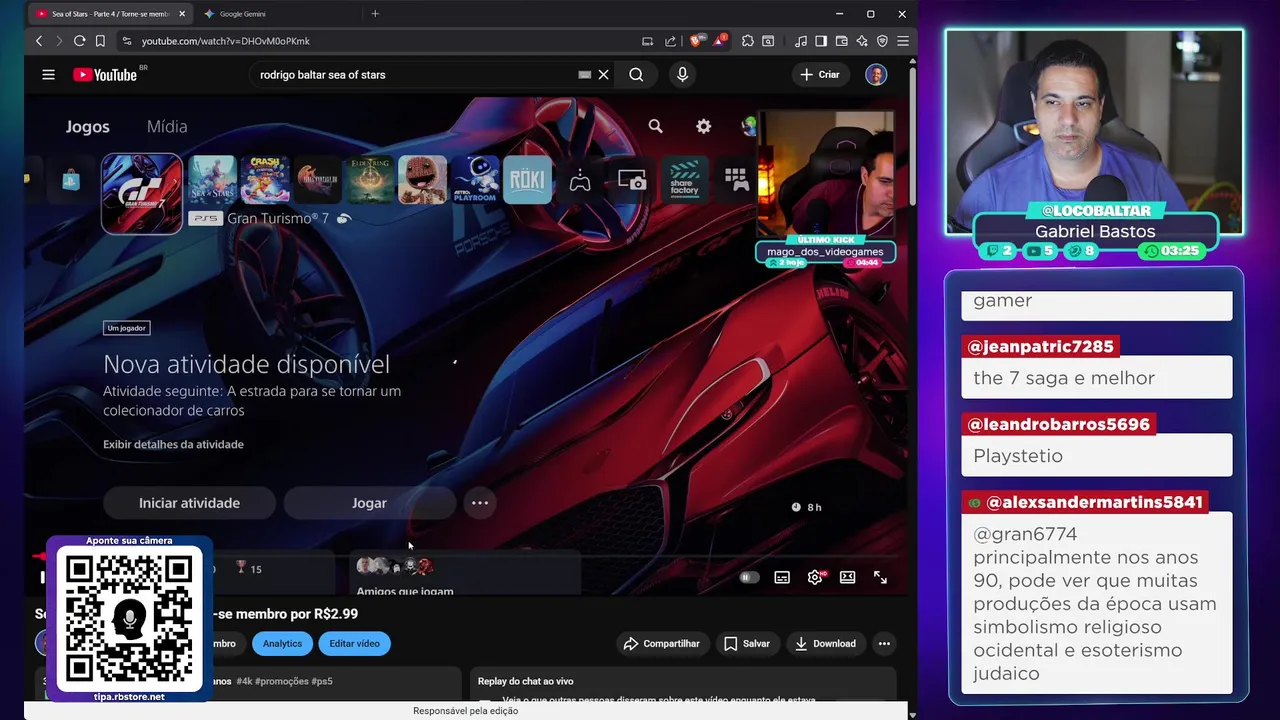Click the PS5 search magnifier icon
This screenshot has height=720, width=1280.
click(655, 126)
